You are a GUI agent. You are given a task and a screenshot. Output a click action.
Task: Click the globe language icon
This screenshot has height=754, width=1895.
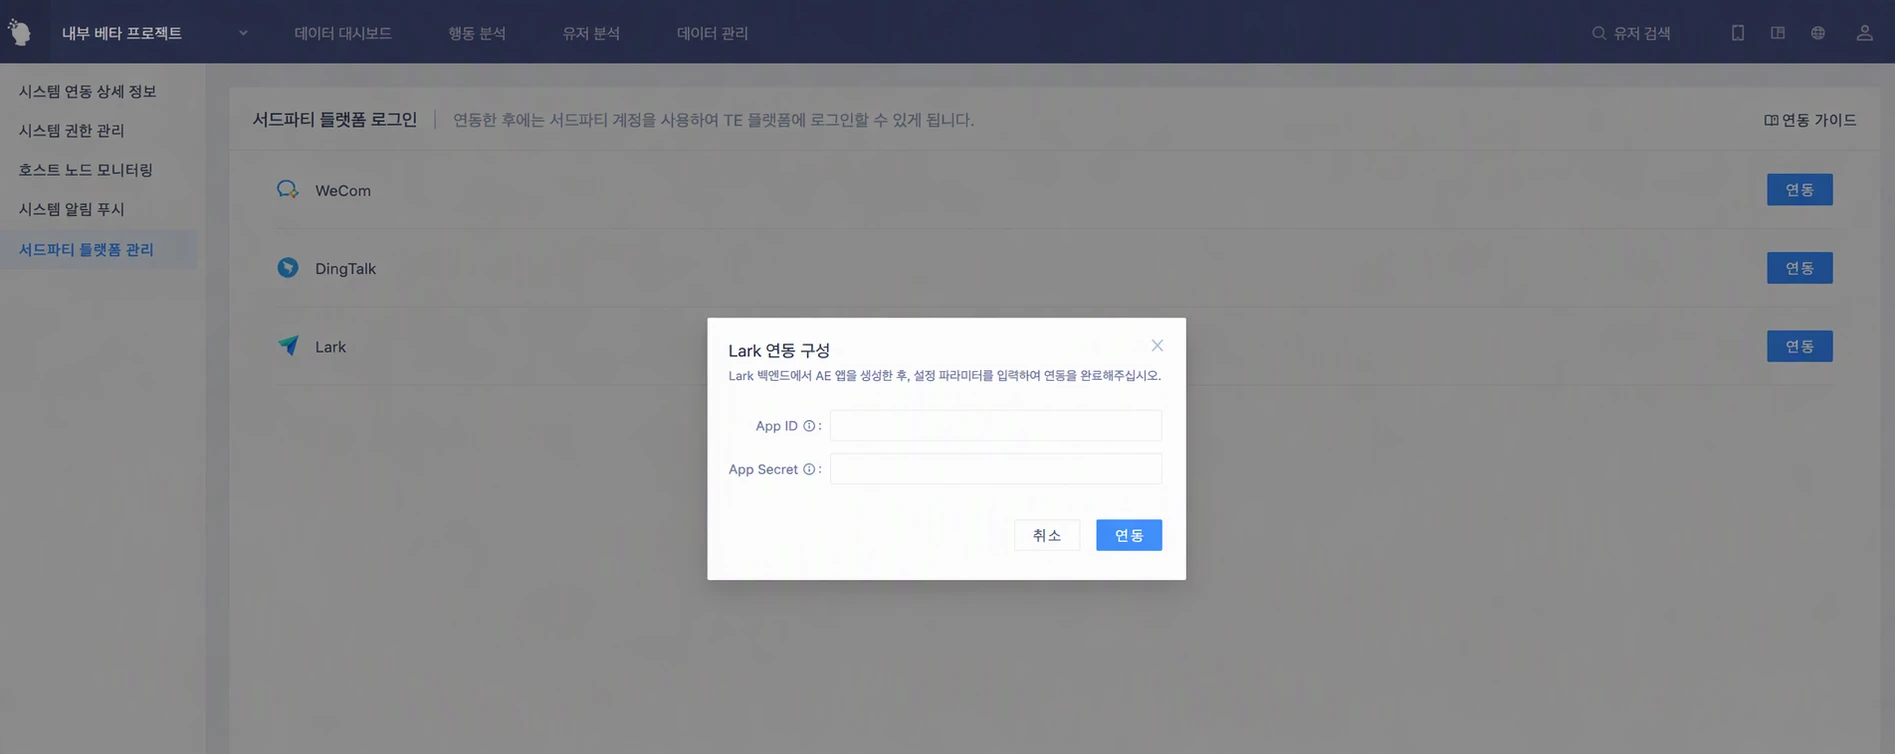point(1818,33)
